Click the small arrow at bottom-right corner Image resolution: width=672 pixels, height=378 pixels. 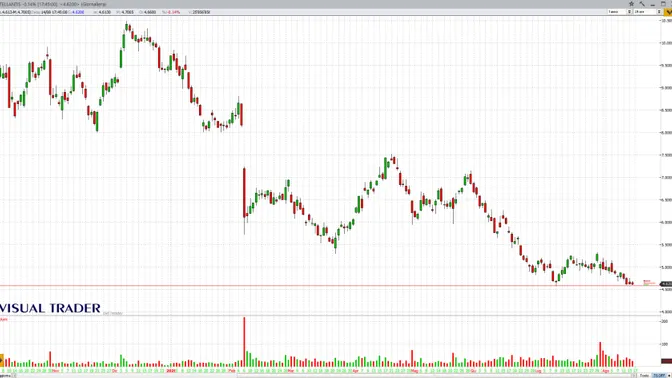tap(669, 375)
